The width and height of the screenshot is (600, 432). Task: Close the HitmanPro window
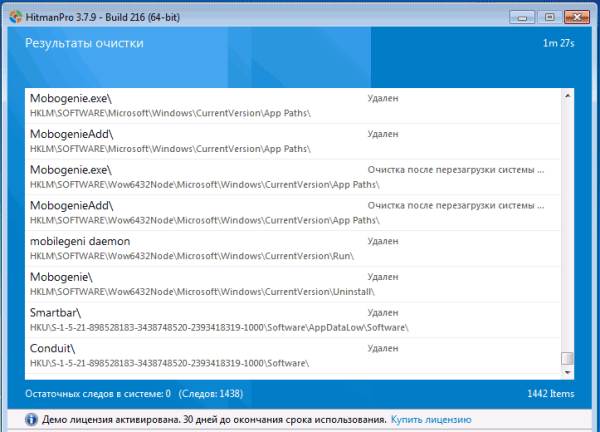576,17
